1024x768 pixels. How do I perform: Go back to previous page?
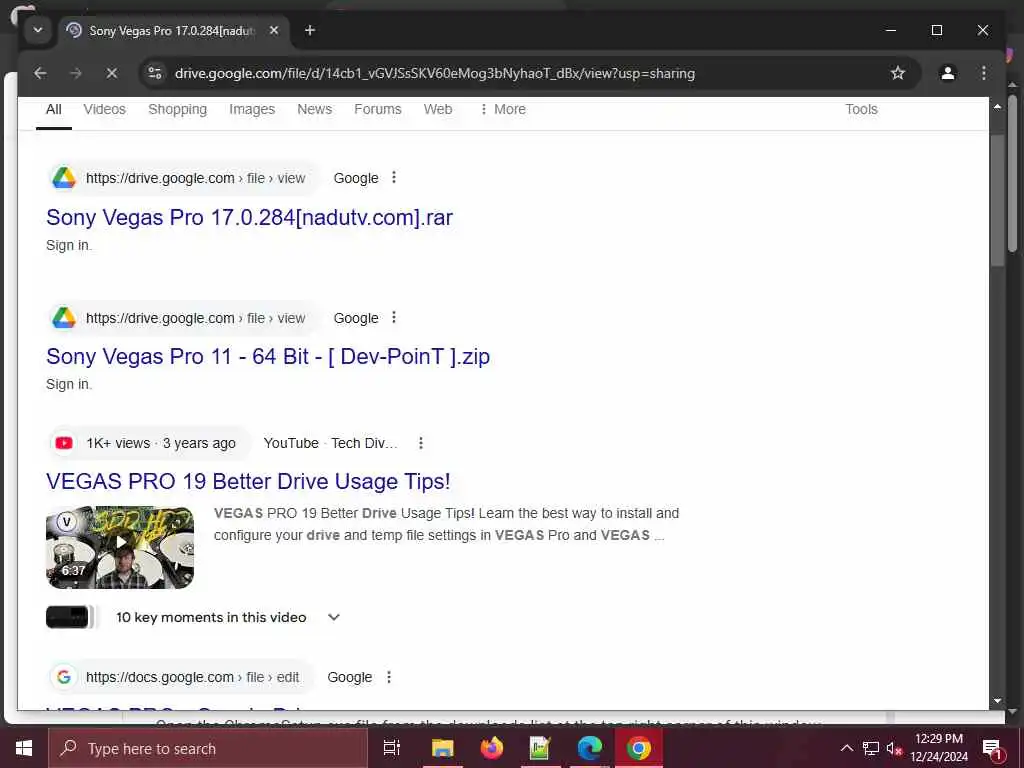coord(40,73)
